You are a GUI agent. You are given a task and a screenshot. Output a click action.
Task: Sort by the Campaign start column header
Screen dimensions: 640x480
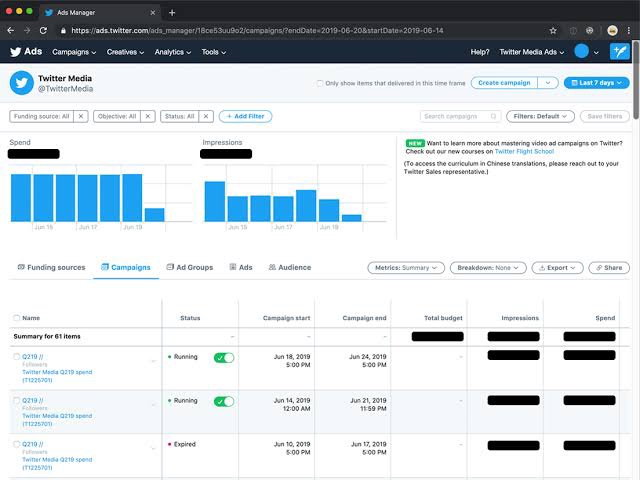pyautogui.click(x=287, y=318)
